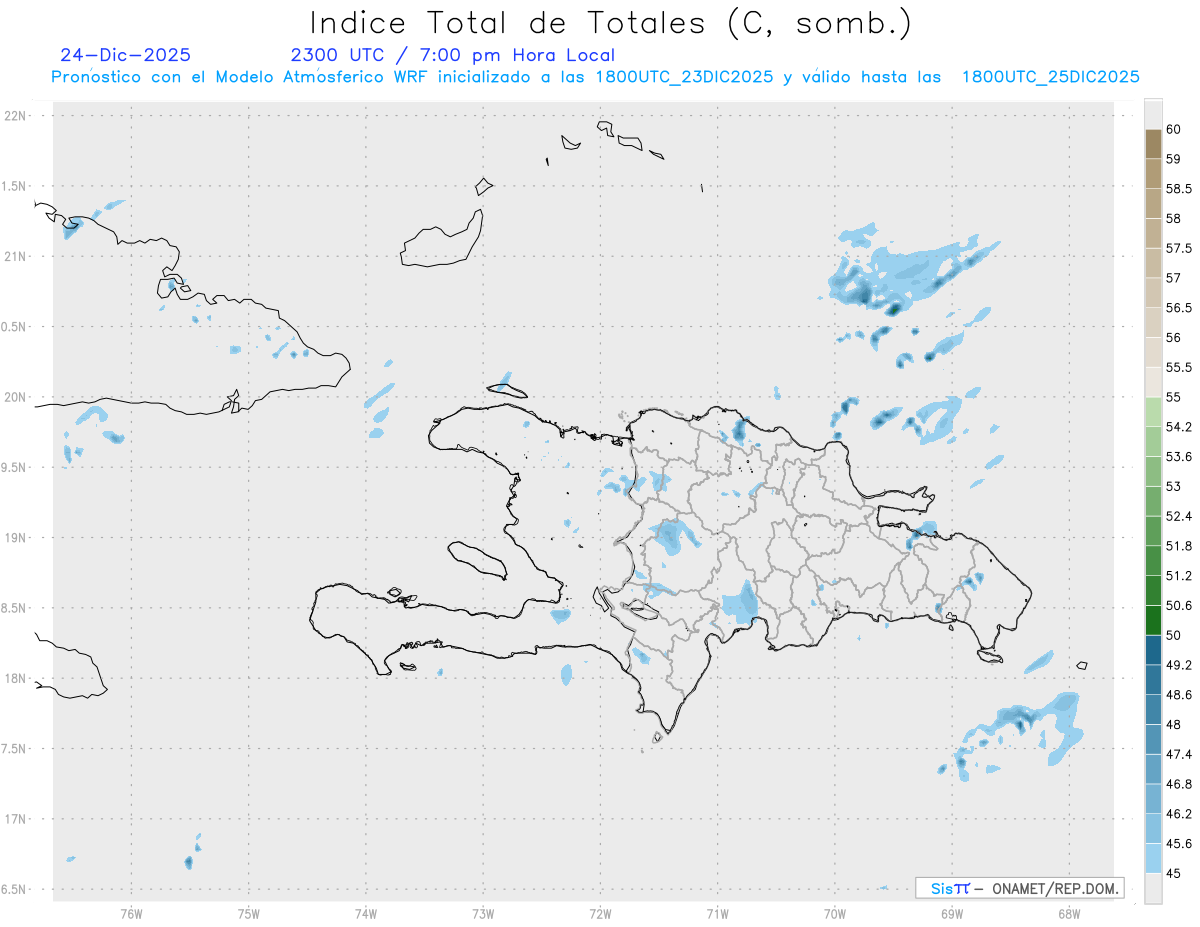Click the "59" value on the color scale
Image resolution: width=1200 pixels, height=927 pixels.
1174,159
